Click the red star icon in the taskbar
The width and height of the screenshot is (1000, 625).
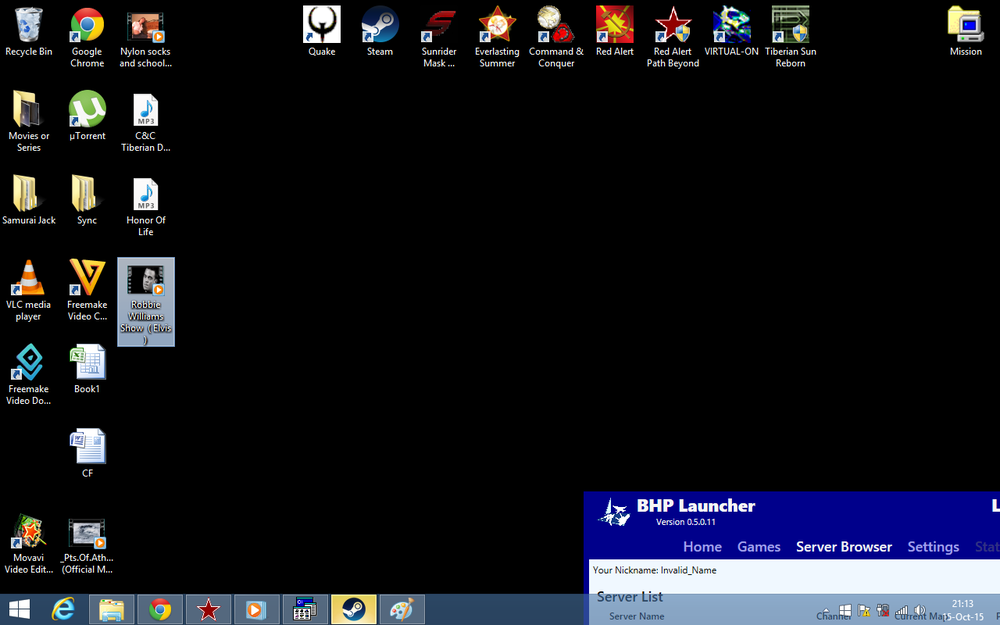[x=208, y=610]
